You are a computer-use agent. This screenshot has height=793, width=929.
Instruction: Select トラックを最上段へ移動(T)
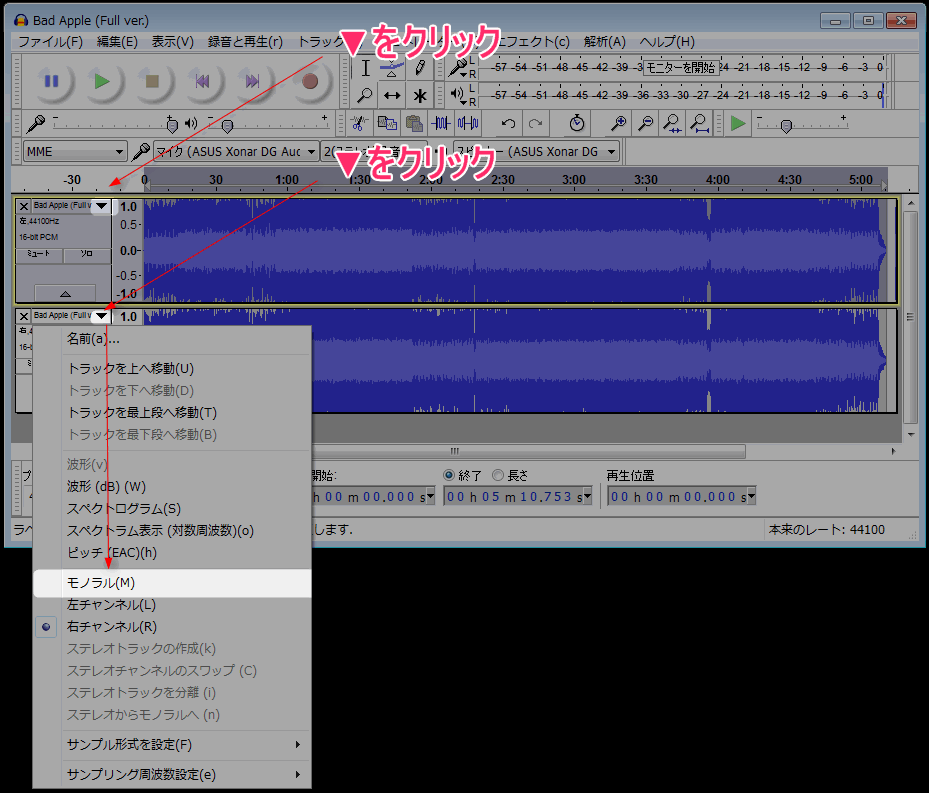(172, 413)
